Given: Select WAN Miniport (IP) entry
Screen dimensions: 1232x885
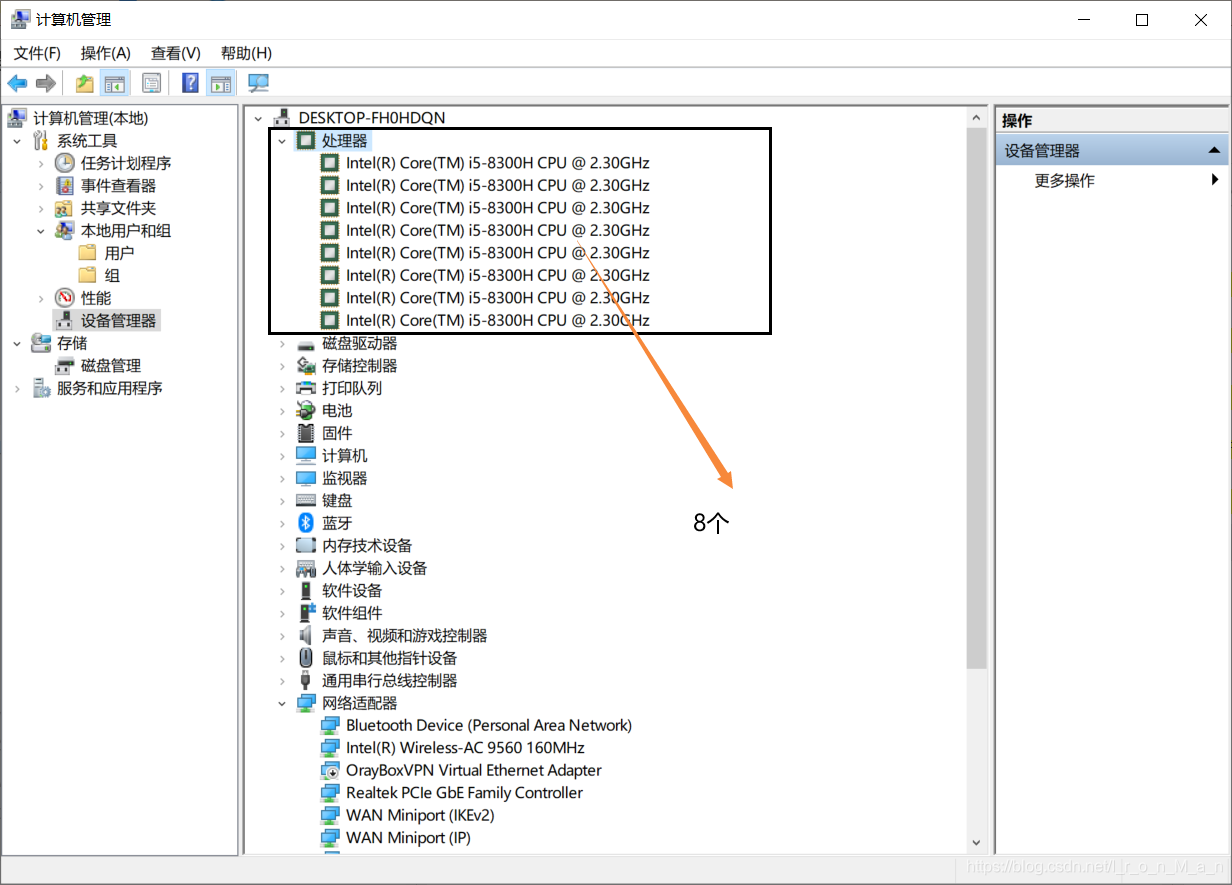Looking at the screenshot, I should click(x=408, y=838).
